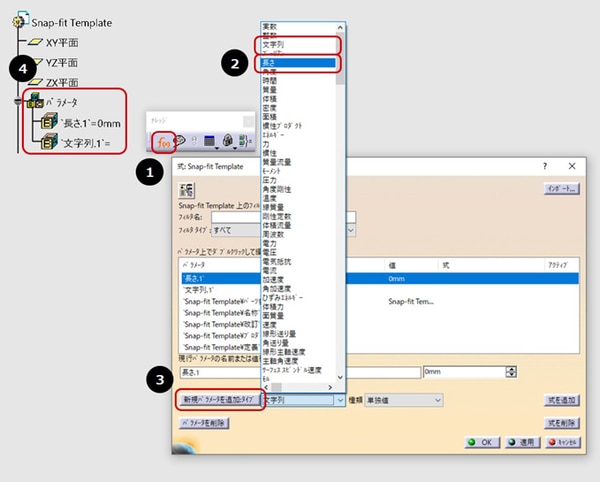
Task: Click the インポート button
Action: (562, 189)
